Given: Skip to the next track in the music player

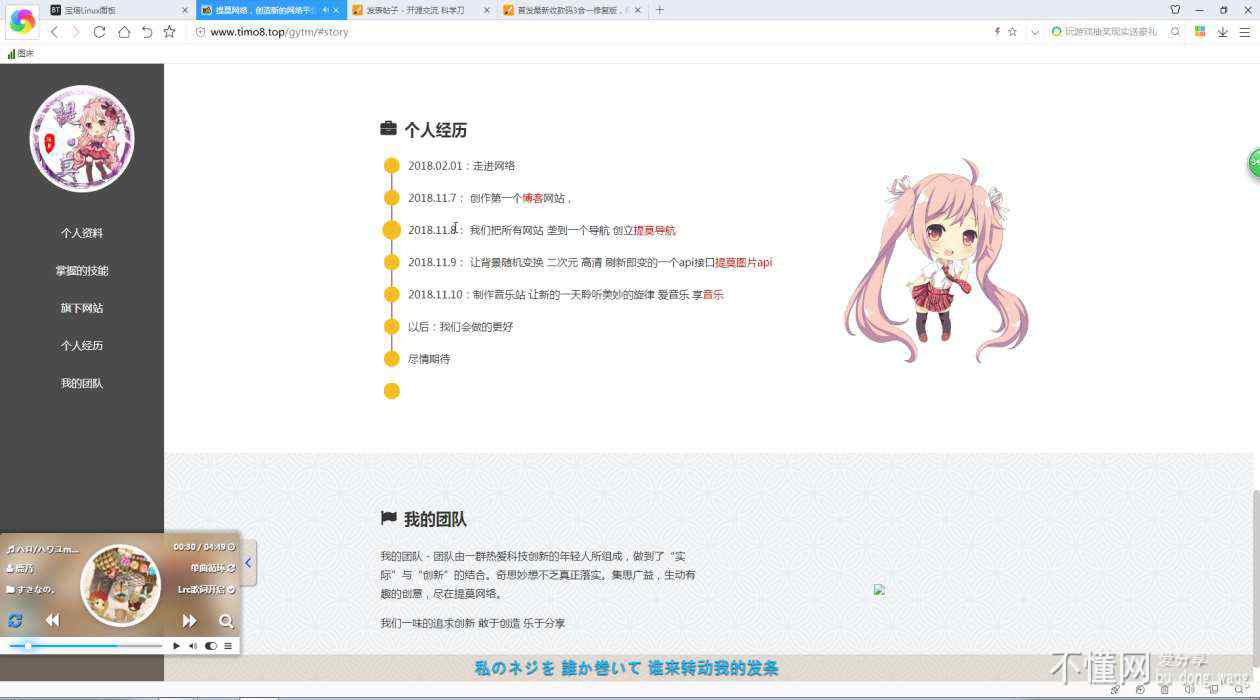Looking at the screenshot, I should (189, 620).
